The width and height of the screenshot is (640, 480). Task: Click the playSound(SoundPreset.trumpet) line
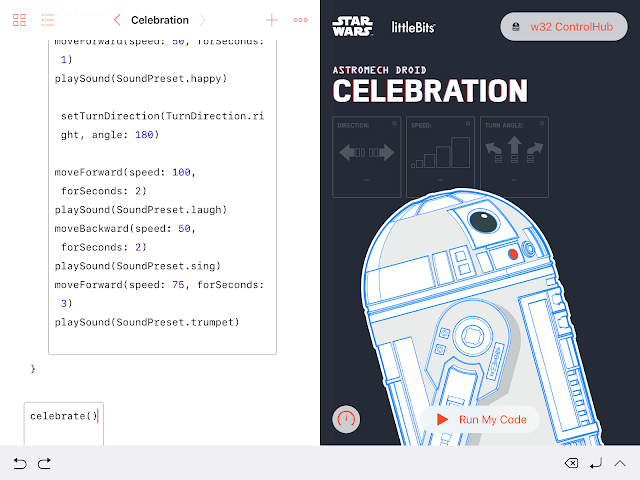point(147,322)
